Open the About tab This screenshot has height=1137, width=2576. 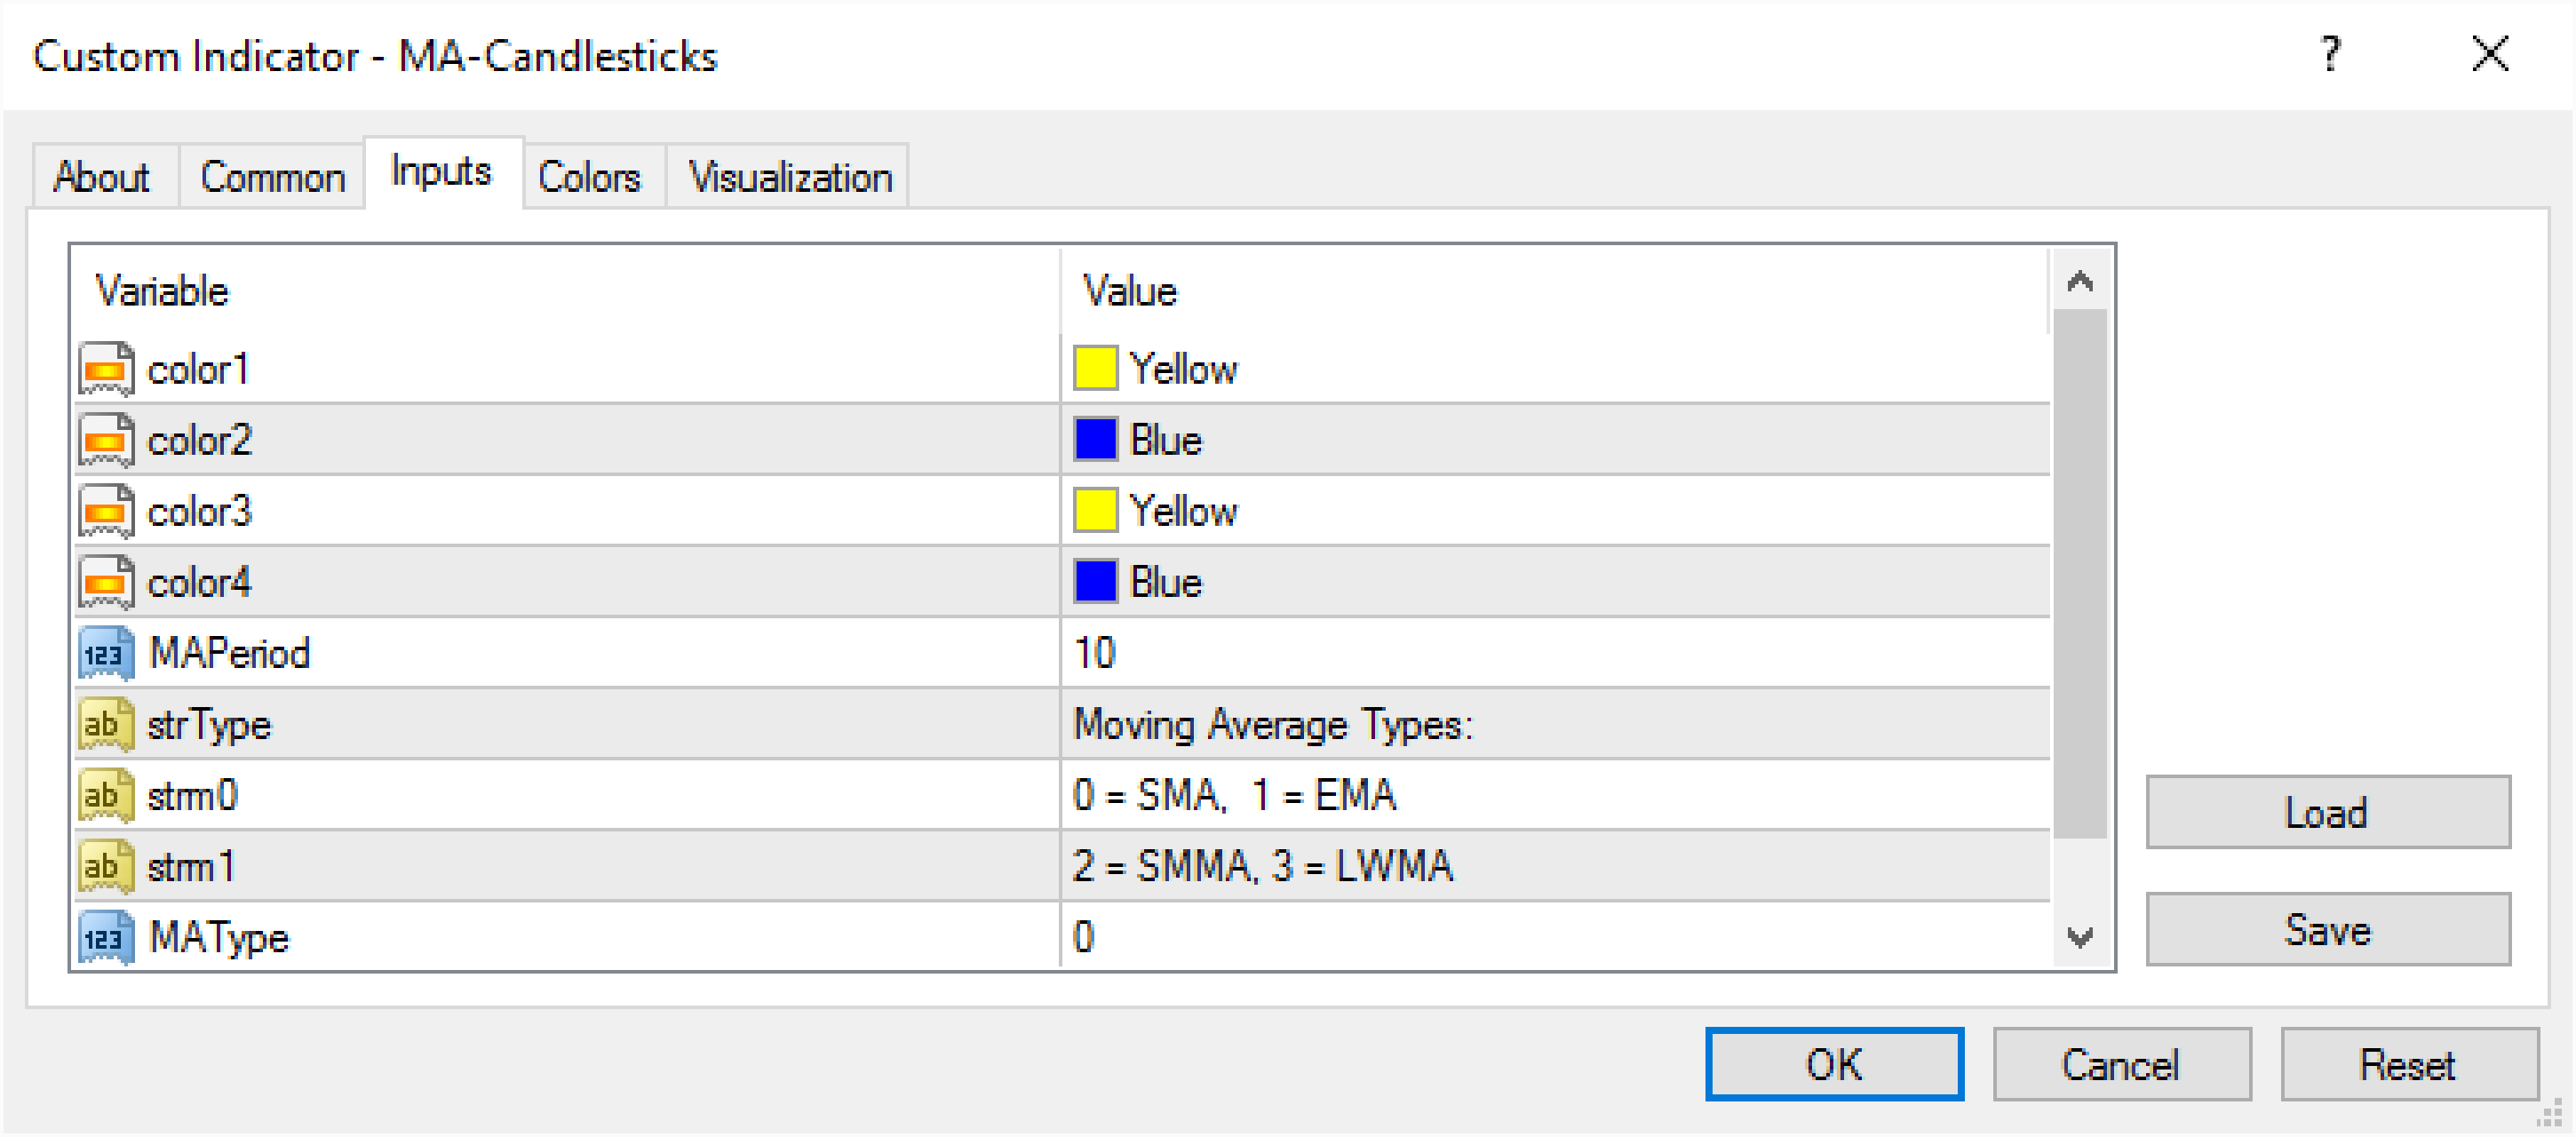pos(101,176)
